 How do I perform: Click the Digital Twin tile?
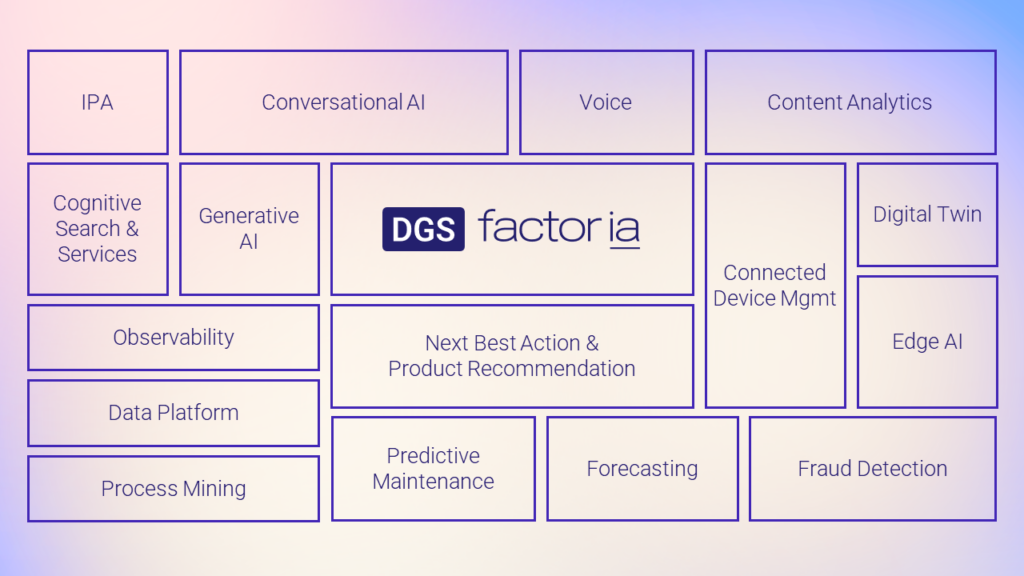927,215
